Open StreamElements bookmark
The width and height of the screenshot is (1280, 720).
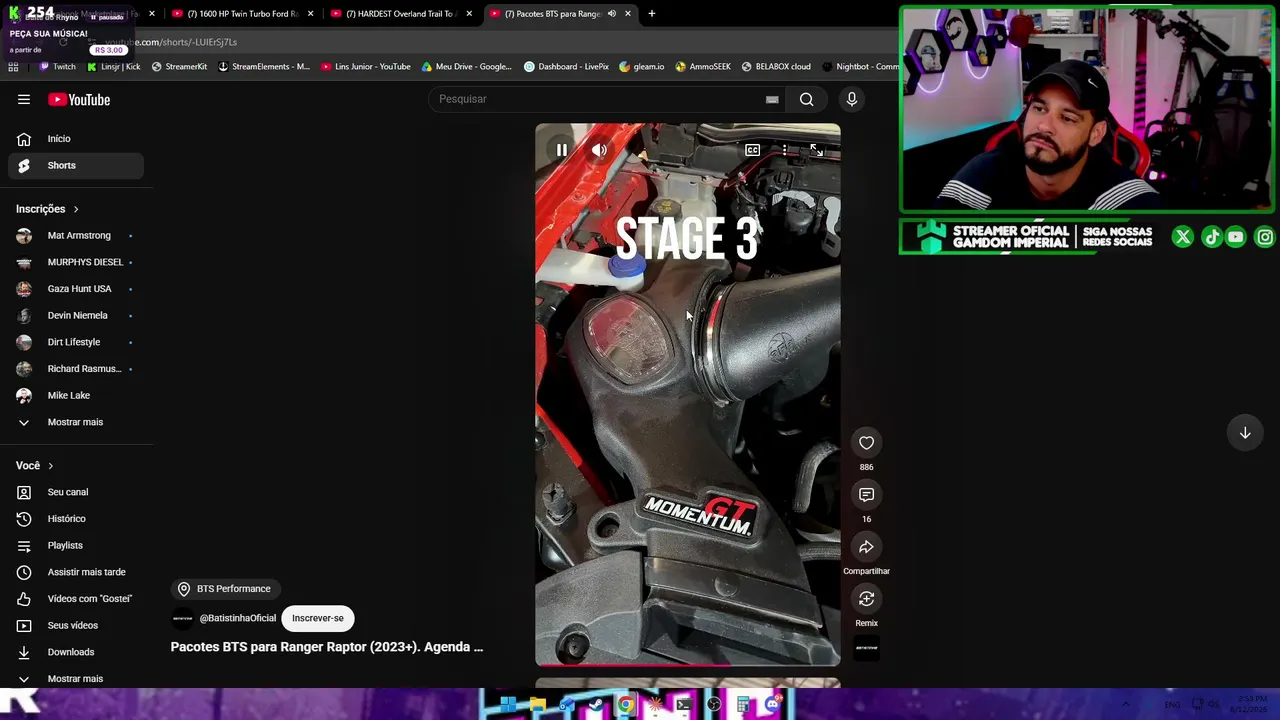(x=264, y=67)
